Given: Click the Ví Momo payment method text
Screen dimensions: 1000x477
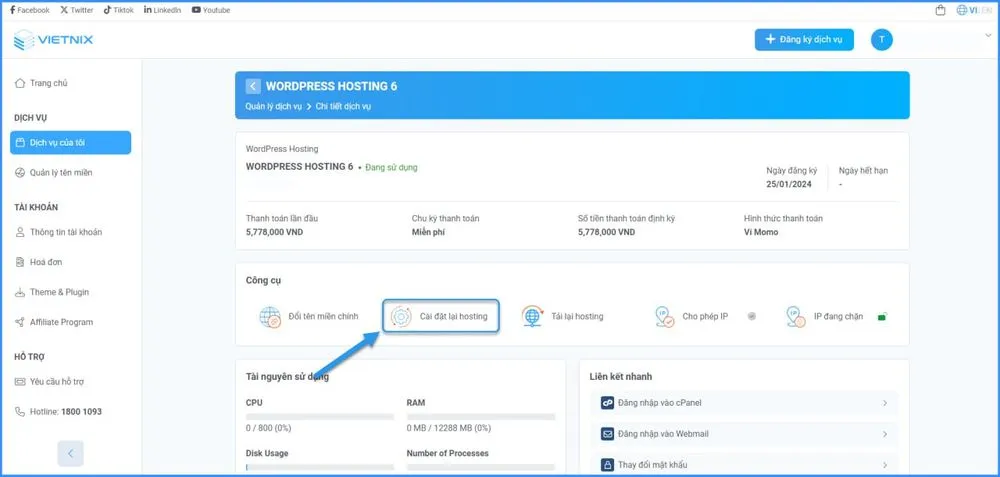Looking at the screenshot, I should pos(761,232).
